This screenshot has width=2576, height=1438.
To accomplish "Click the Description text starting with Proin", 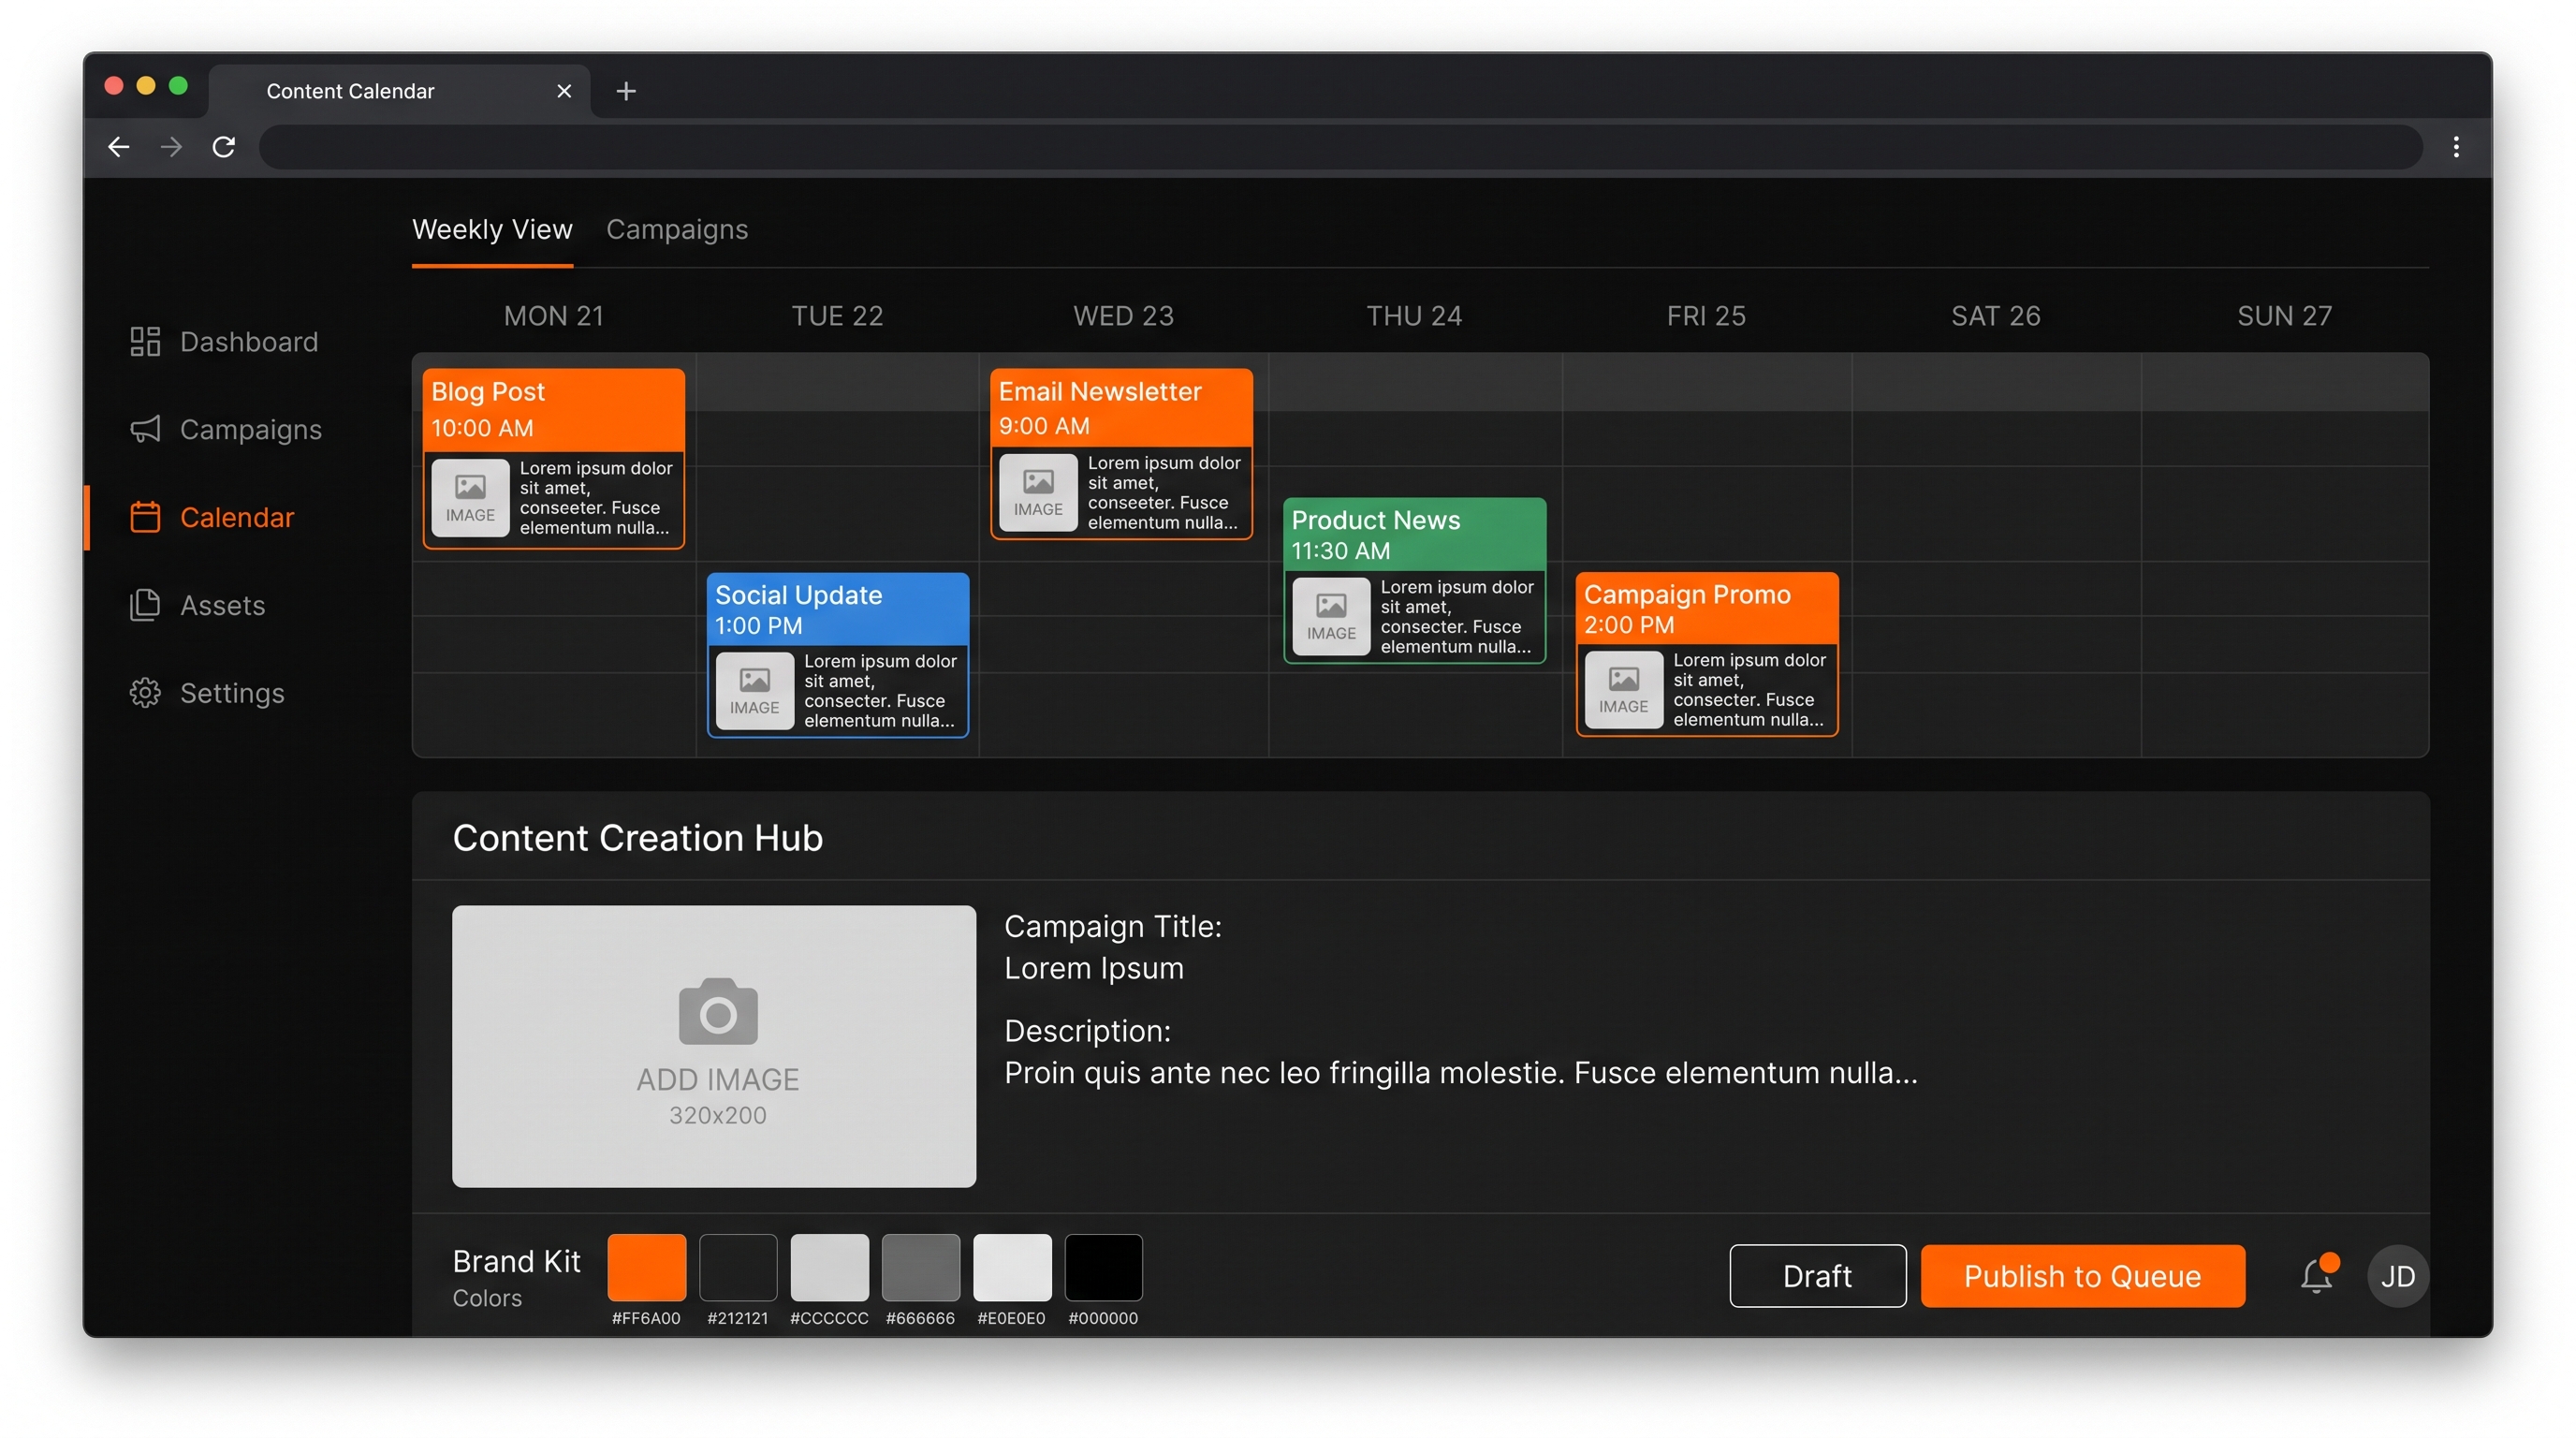I will [x=1461, y=1072].
